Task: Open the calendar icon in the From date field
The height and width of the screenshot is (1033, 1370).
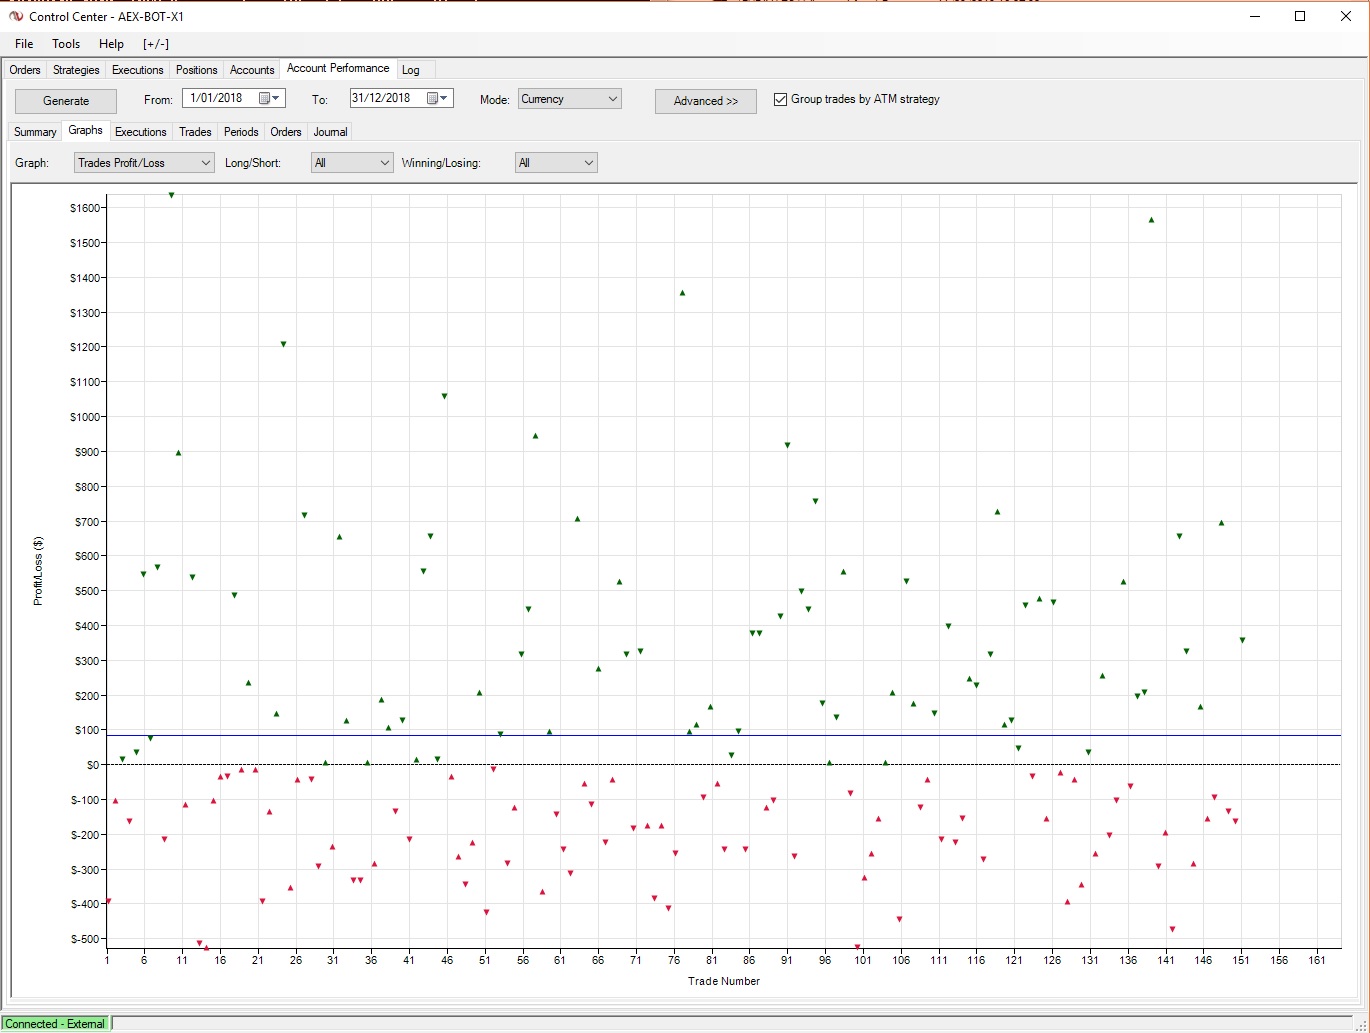Action: click(265, 98)
